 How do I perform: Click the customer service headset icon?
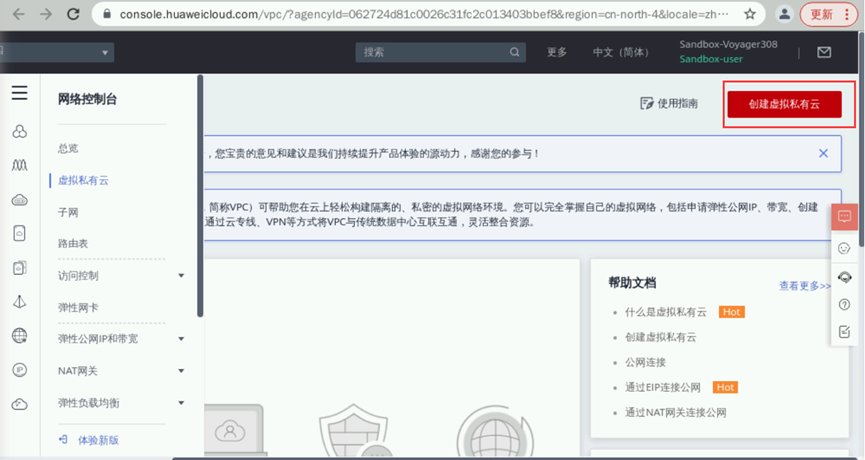click(x=844, y=276)
